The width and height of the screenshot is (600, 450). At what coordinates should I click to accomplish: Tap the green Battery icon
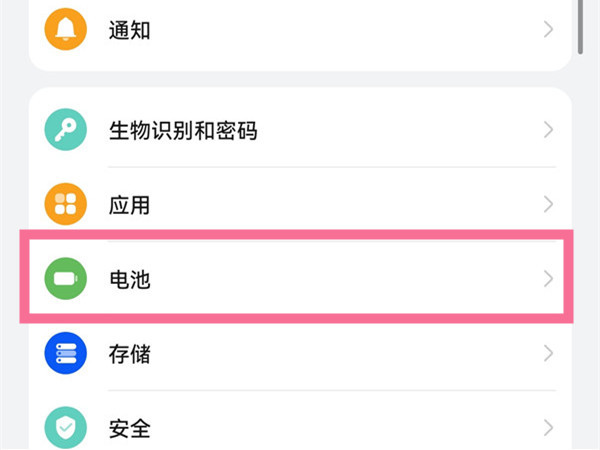click(66, 279)
